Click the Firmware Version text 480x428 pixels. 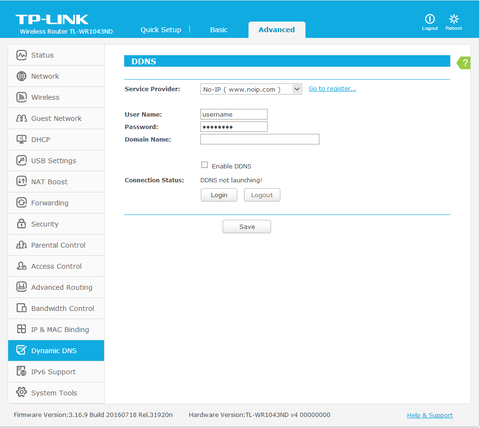pyautogui.click(x=93, y=415)
